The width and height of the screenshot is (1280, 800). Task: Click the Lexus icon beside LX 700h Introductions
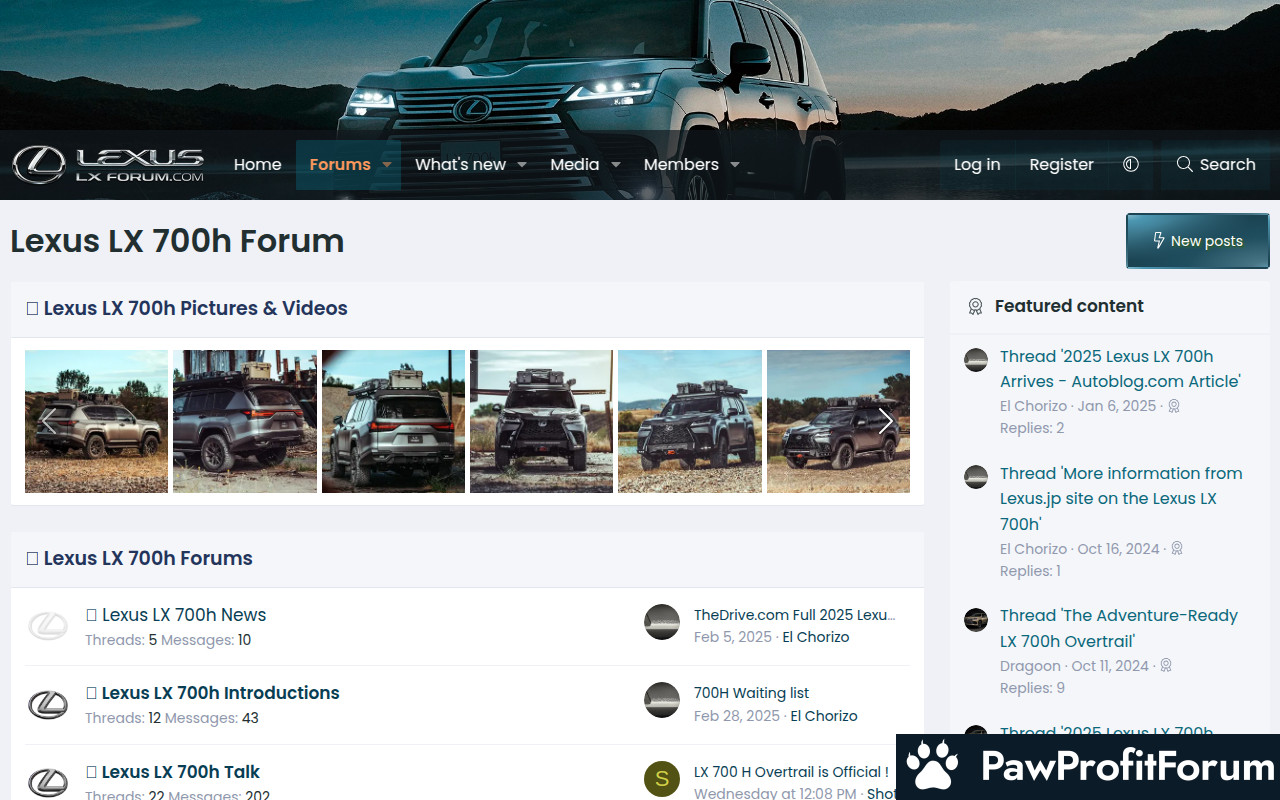pos(47,705)
